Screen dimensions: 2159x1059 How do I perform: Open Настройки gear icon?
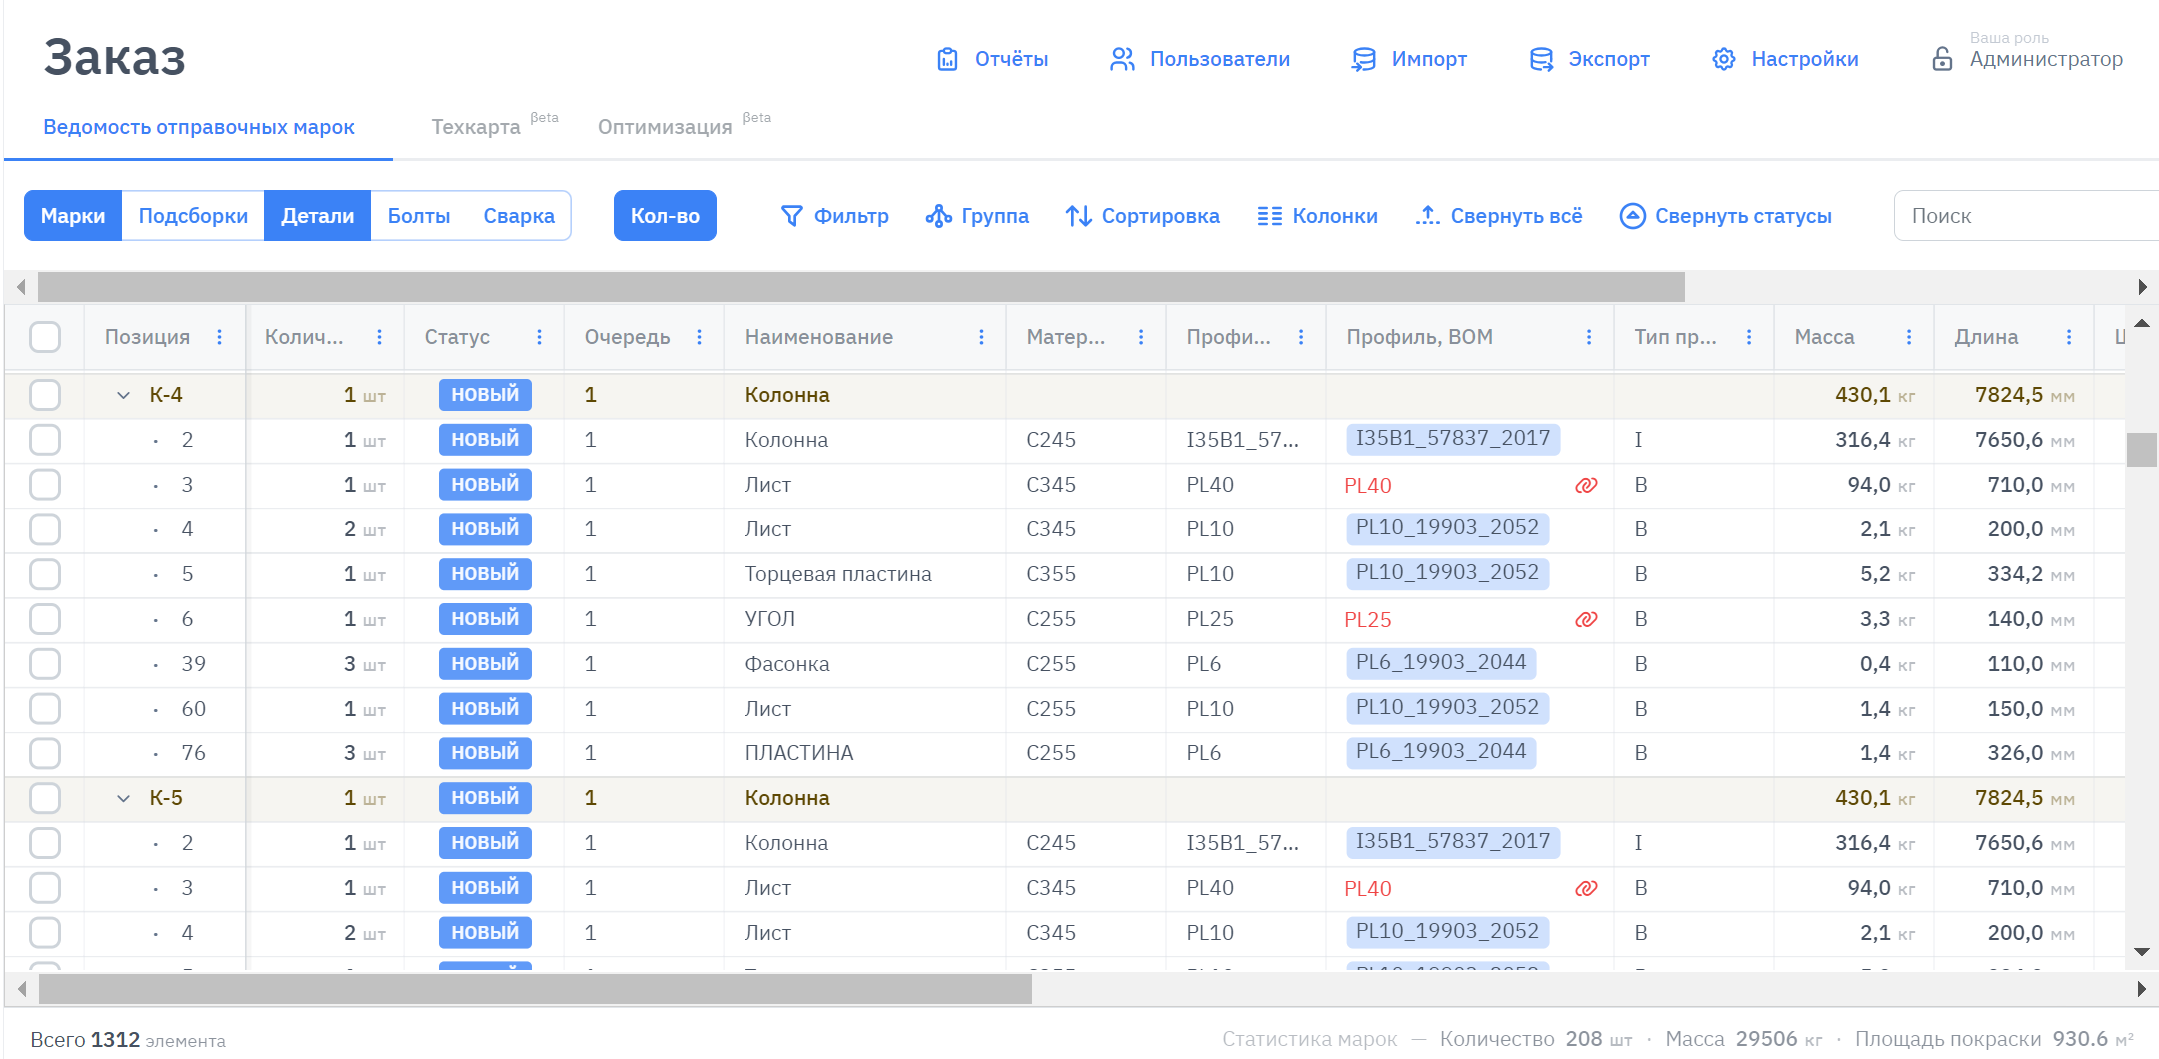coord(1723,59)
